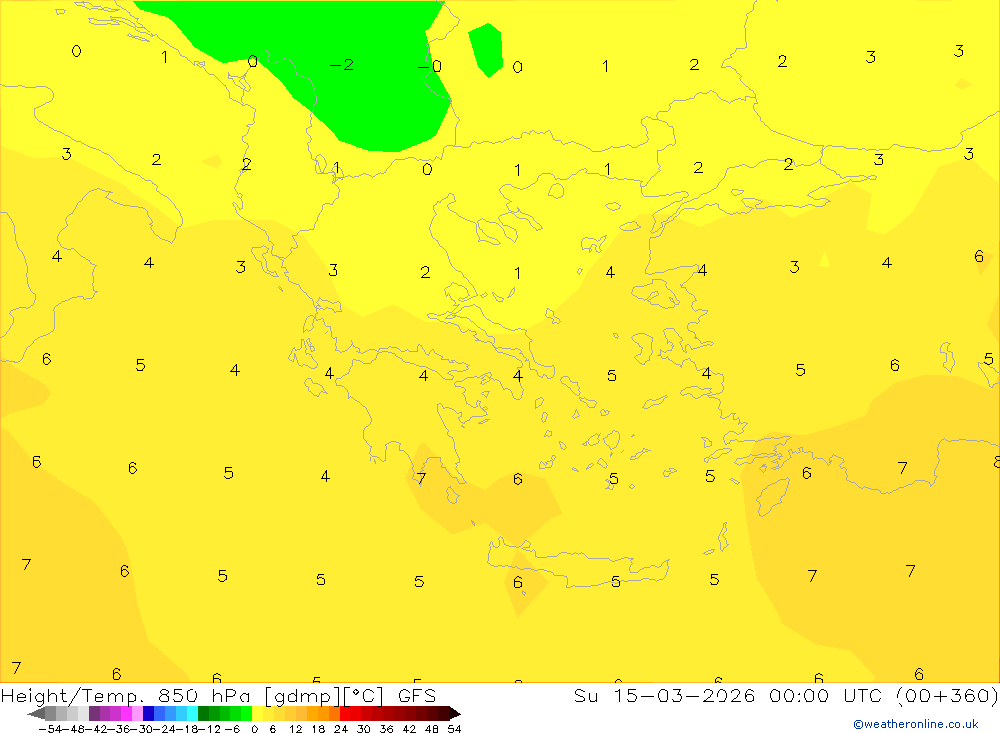Click the '24' color scale label

tap(341, 729)
